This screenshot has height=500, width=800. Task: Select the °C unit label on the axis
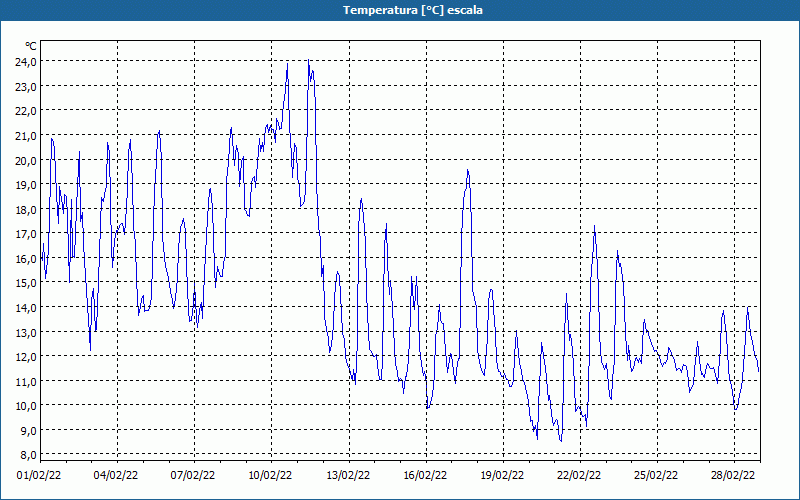click(x=31, y=46)
